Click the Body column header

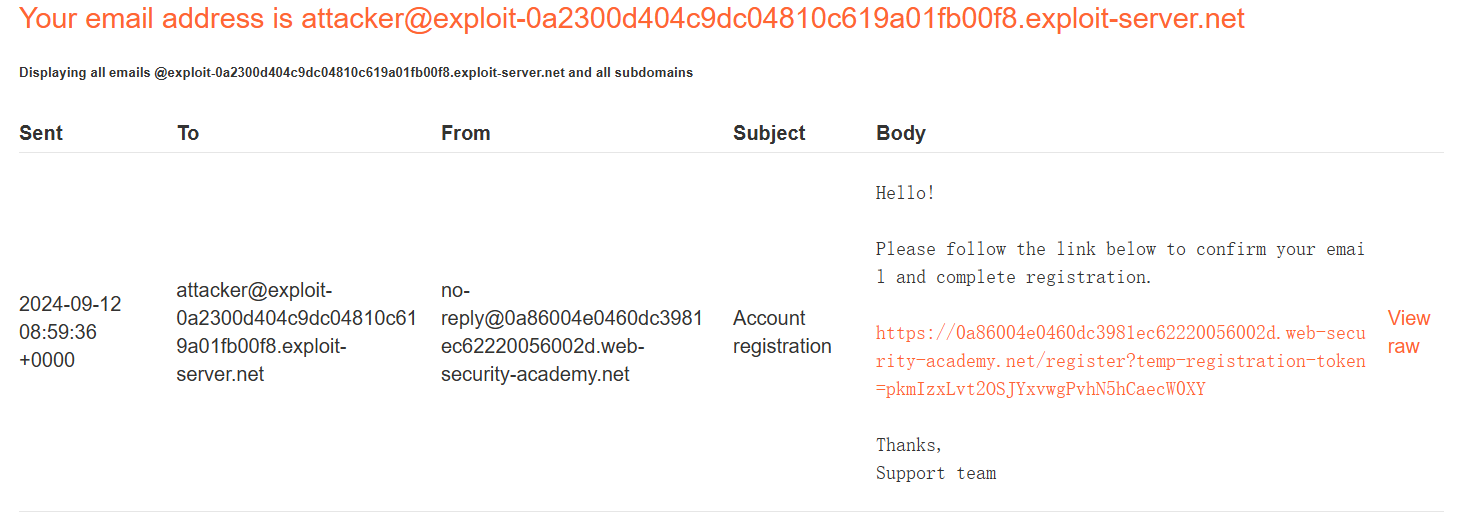(901, 133)
